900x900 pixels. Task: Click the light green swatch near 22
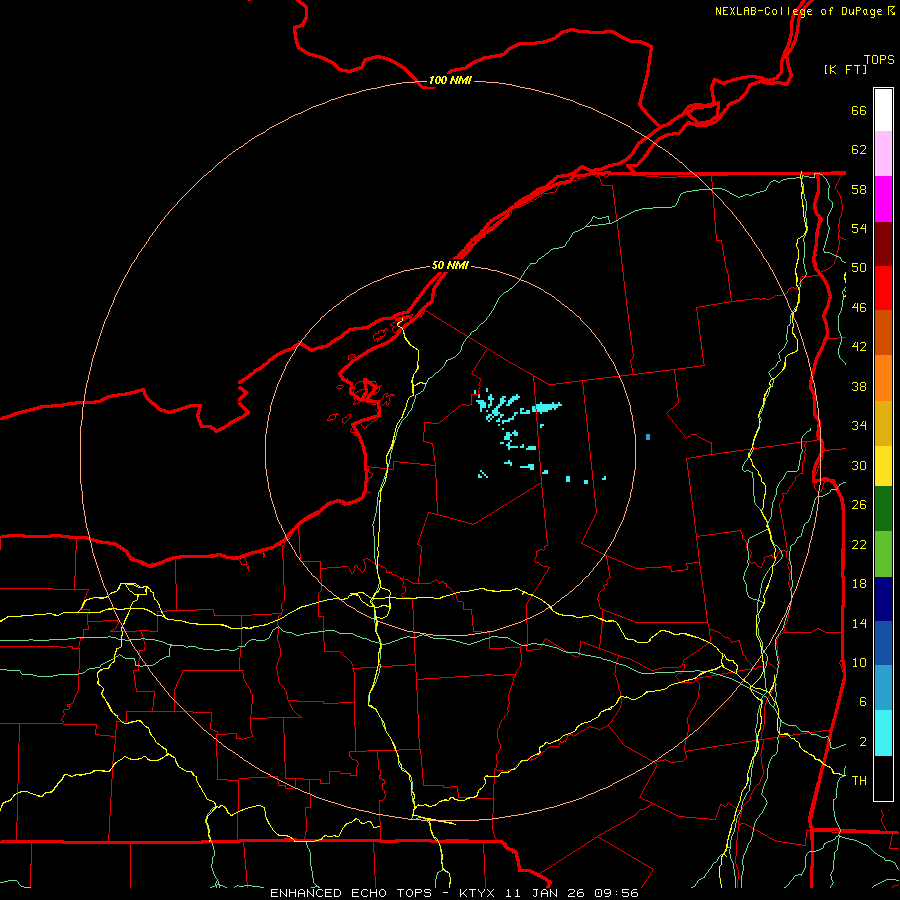pyautogui.click(x=883, y=554)
